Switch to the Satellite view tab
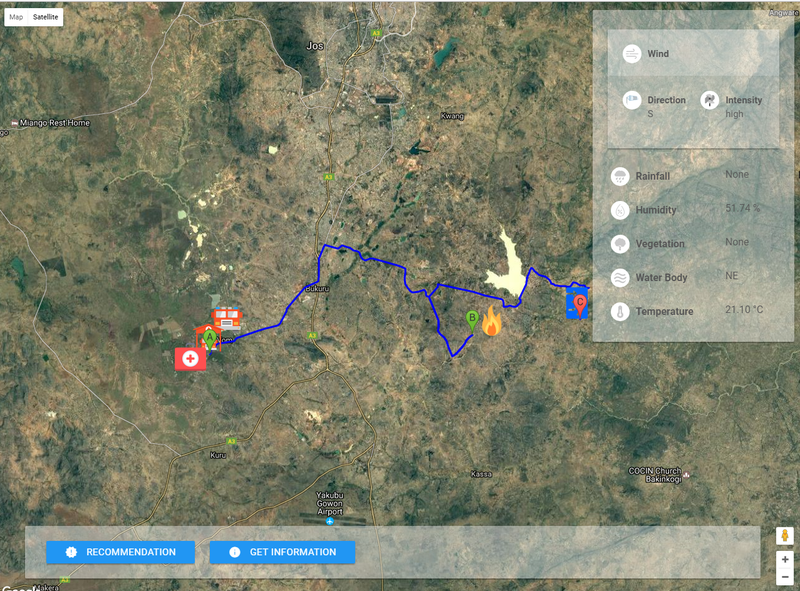Screen dimensions: 800x591 coord(46,17)
